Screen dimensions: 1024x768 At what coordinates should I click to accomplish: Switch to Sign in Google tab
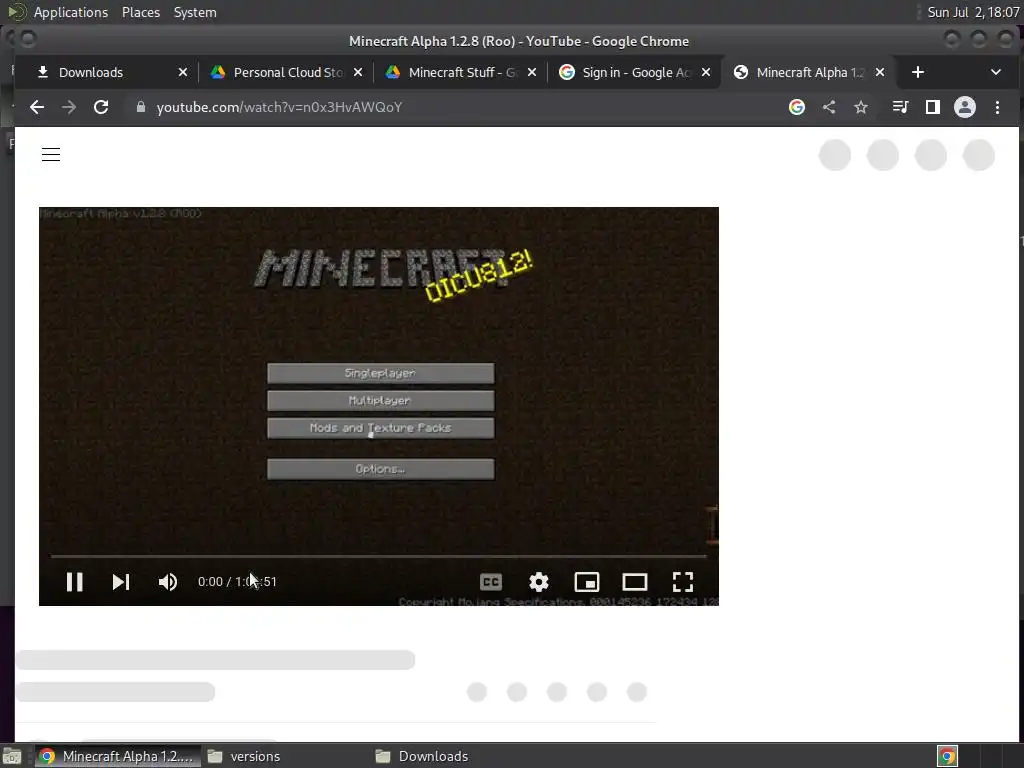(636, 72)
